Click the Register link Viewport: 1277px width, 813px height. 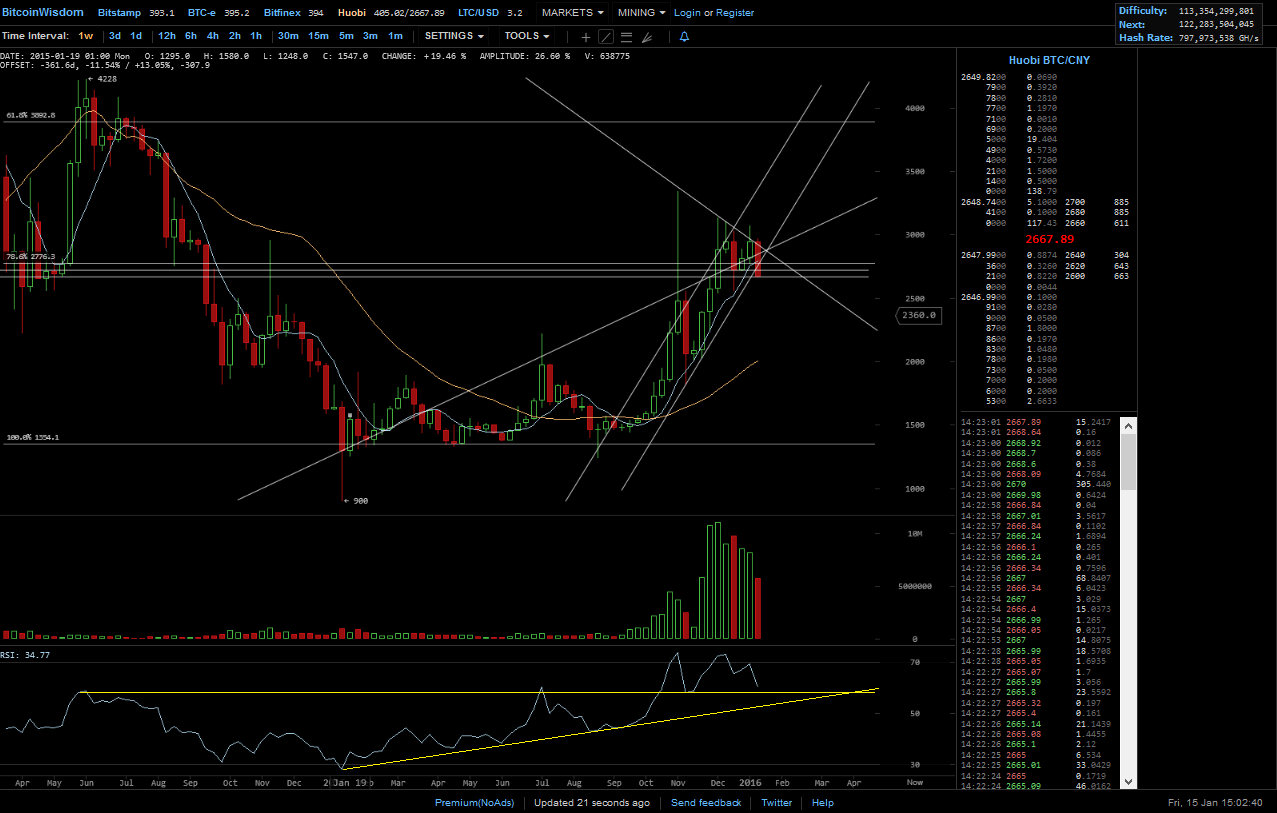(x=735, y=13)
